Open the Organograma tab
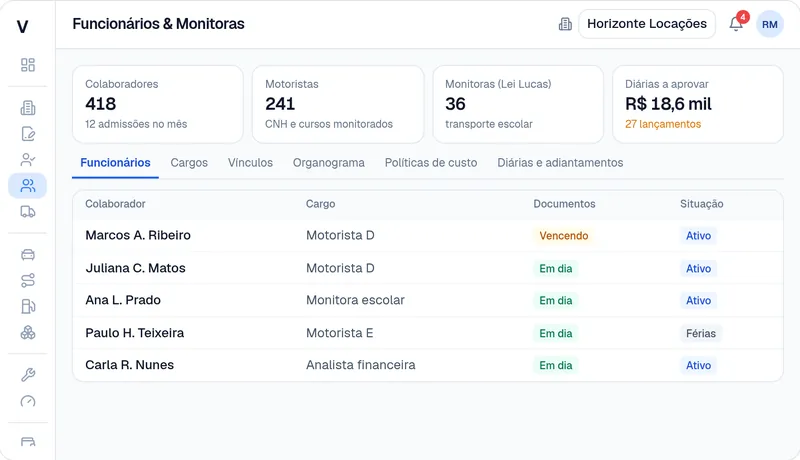The height and width of the screenshot is (460, 800). pyautogui.click(x=329, y=163)
